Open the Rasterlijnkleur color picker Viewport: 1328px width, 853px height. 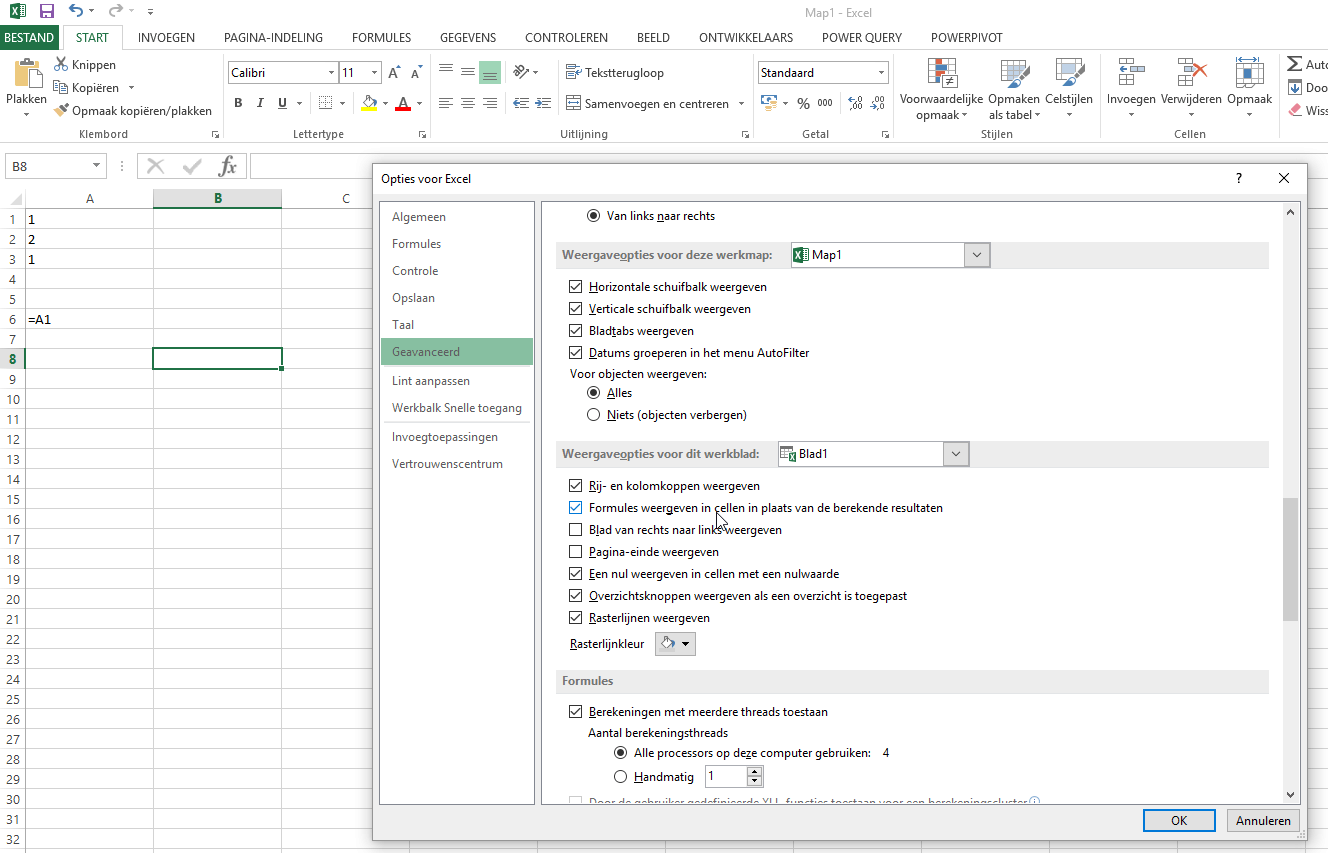[675, 644]
